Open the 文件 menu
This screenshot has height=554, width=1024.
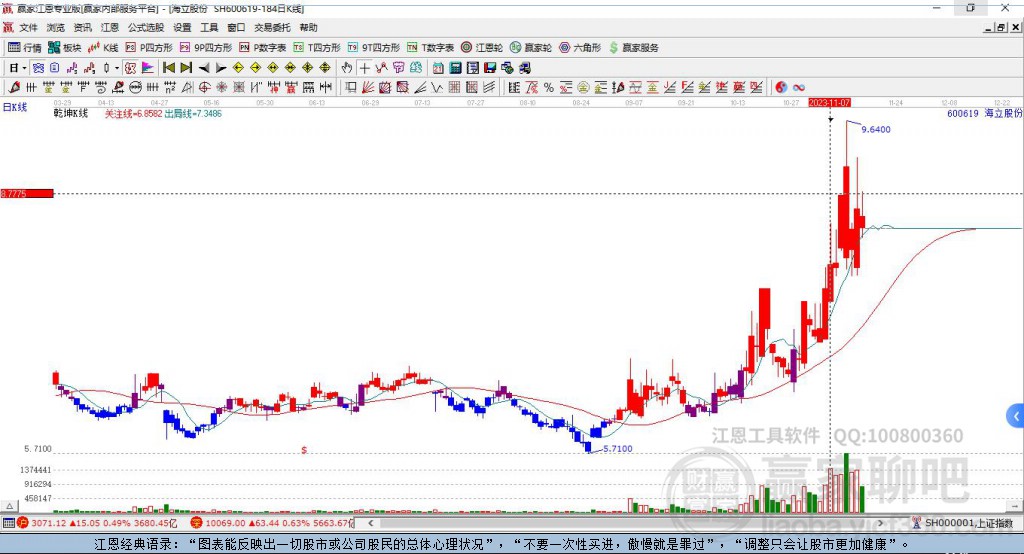29,27
